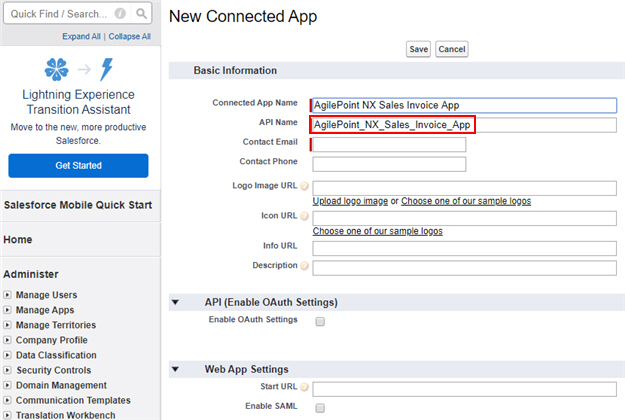This screenshot has width=625, height=420.
Task: Click the Quick Find info icon
Action: pyautogui.click(x=120, y=14)
